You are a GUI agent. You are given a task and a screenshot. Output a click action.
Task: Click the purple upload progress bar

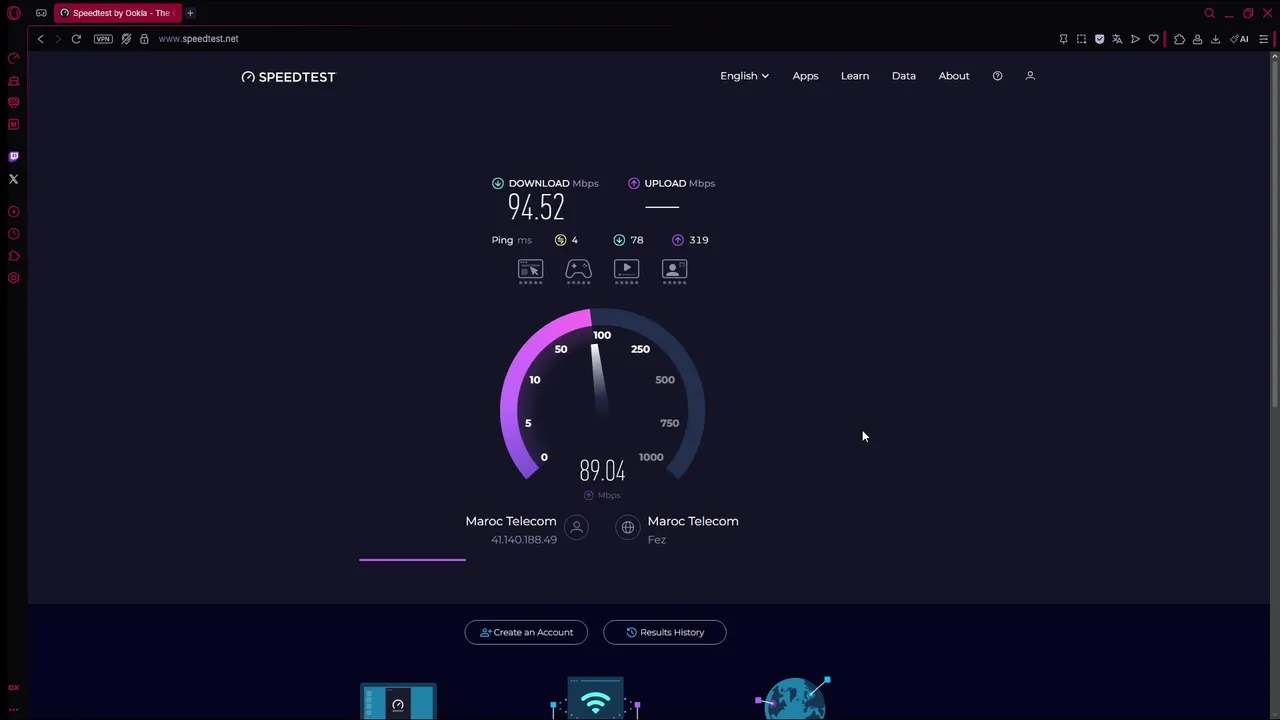tap(412, 560)
